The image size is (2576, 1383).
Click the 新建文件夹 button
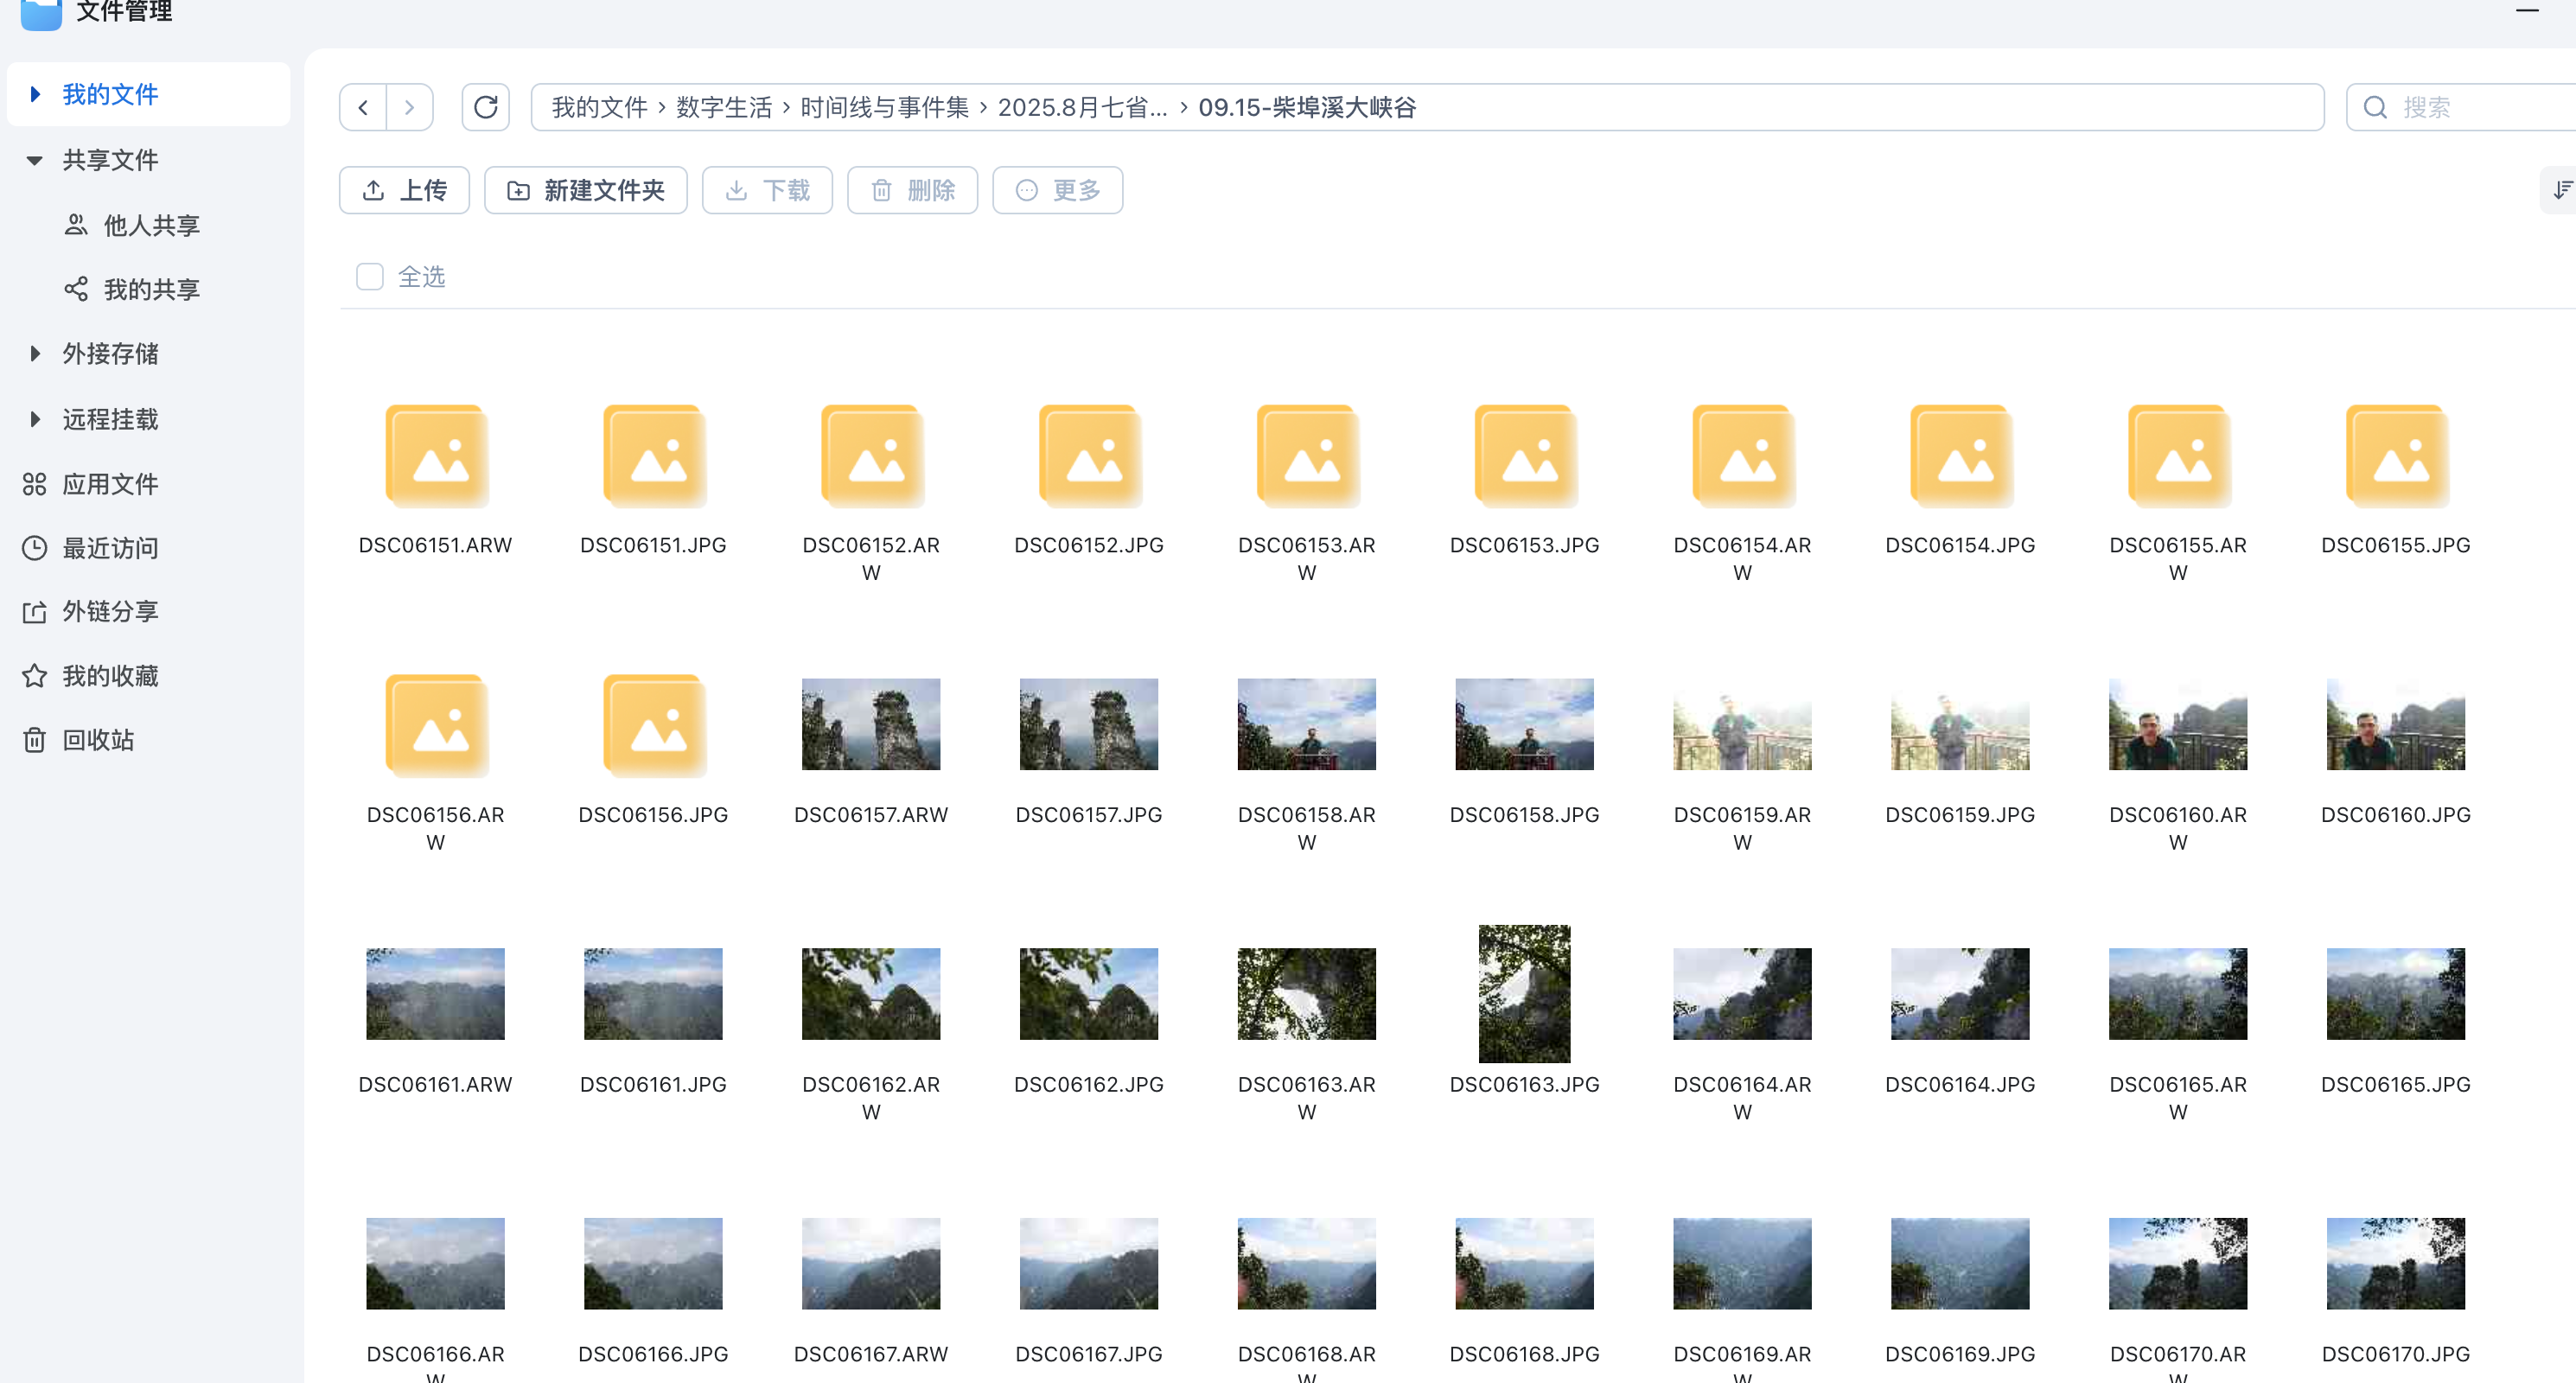[585, 190]
